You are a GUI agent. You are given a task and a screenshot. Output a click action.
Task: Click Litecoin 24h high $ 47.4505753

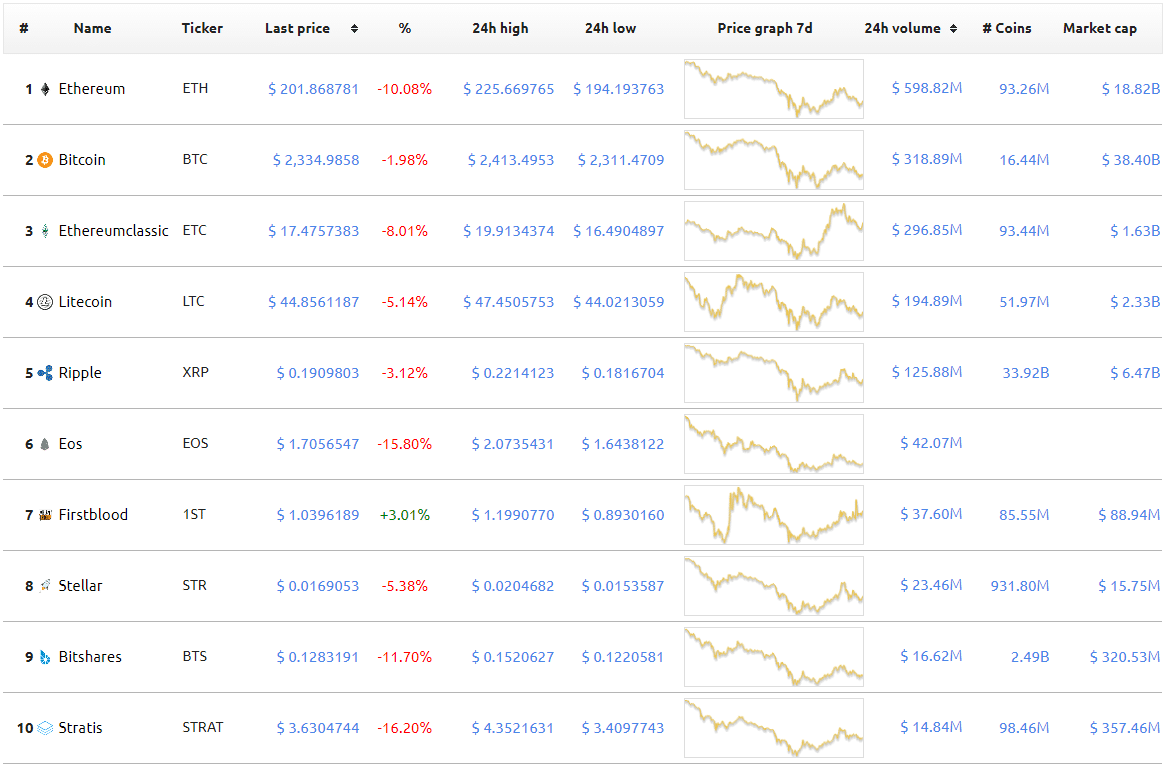point(509,302)
